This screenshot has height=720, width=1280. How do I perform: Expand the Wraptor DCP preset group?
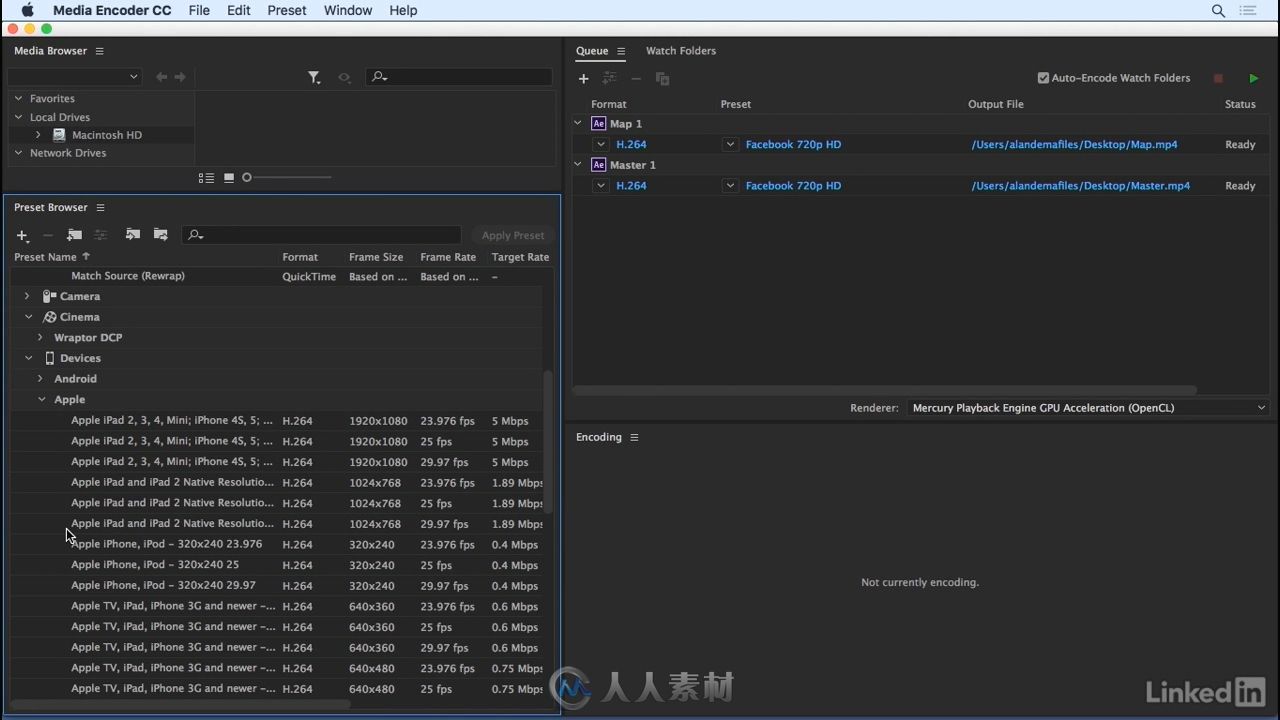click(x=40, y=338)
